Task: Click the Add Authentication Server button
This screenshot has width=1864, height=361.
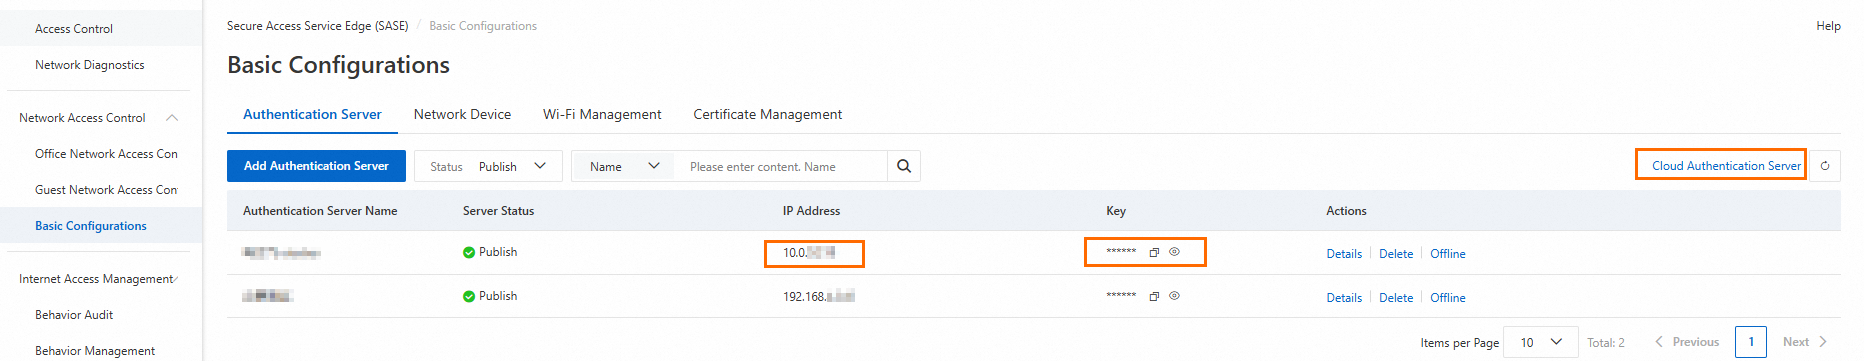Action: pyautogui.click(x=316, y=166)
